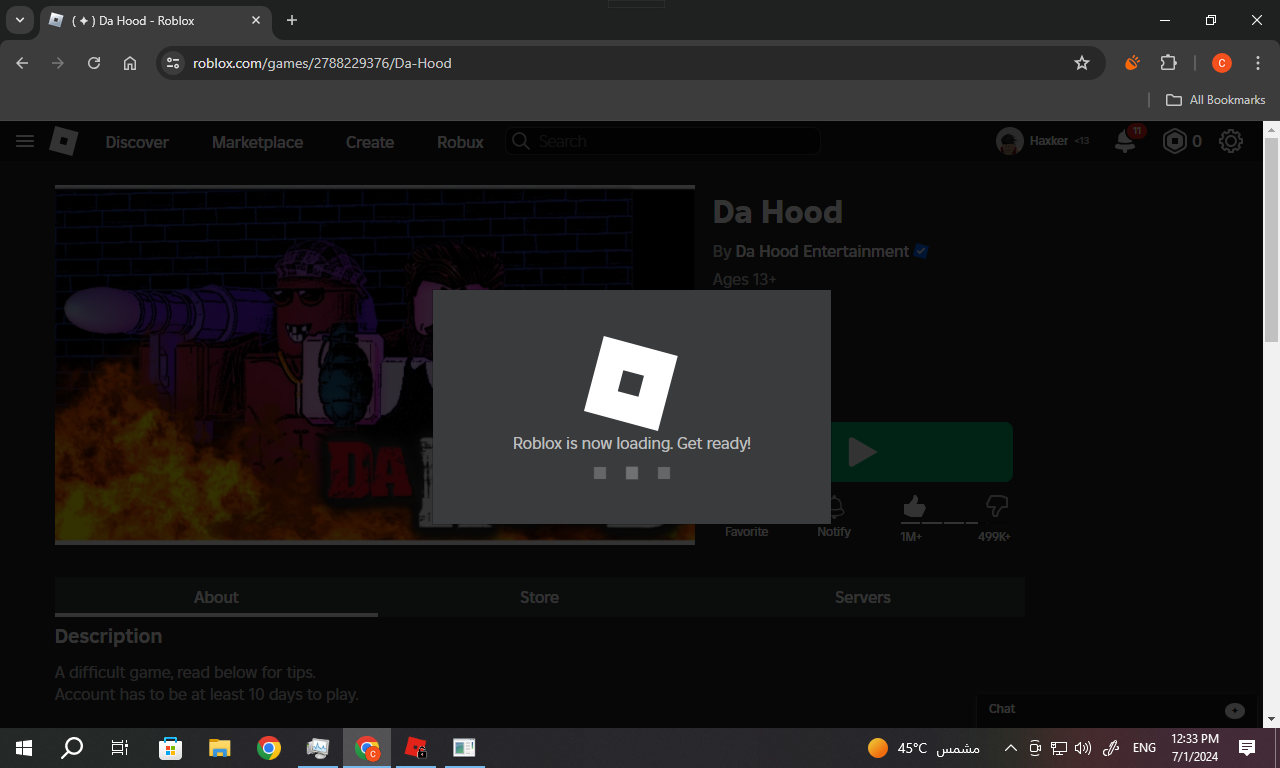Click the Da Hood game thumbnail
This screenshot has width=1280, height=768.
tap(375, 366)
